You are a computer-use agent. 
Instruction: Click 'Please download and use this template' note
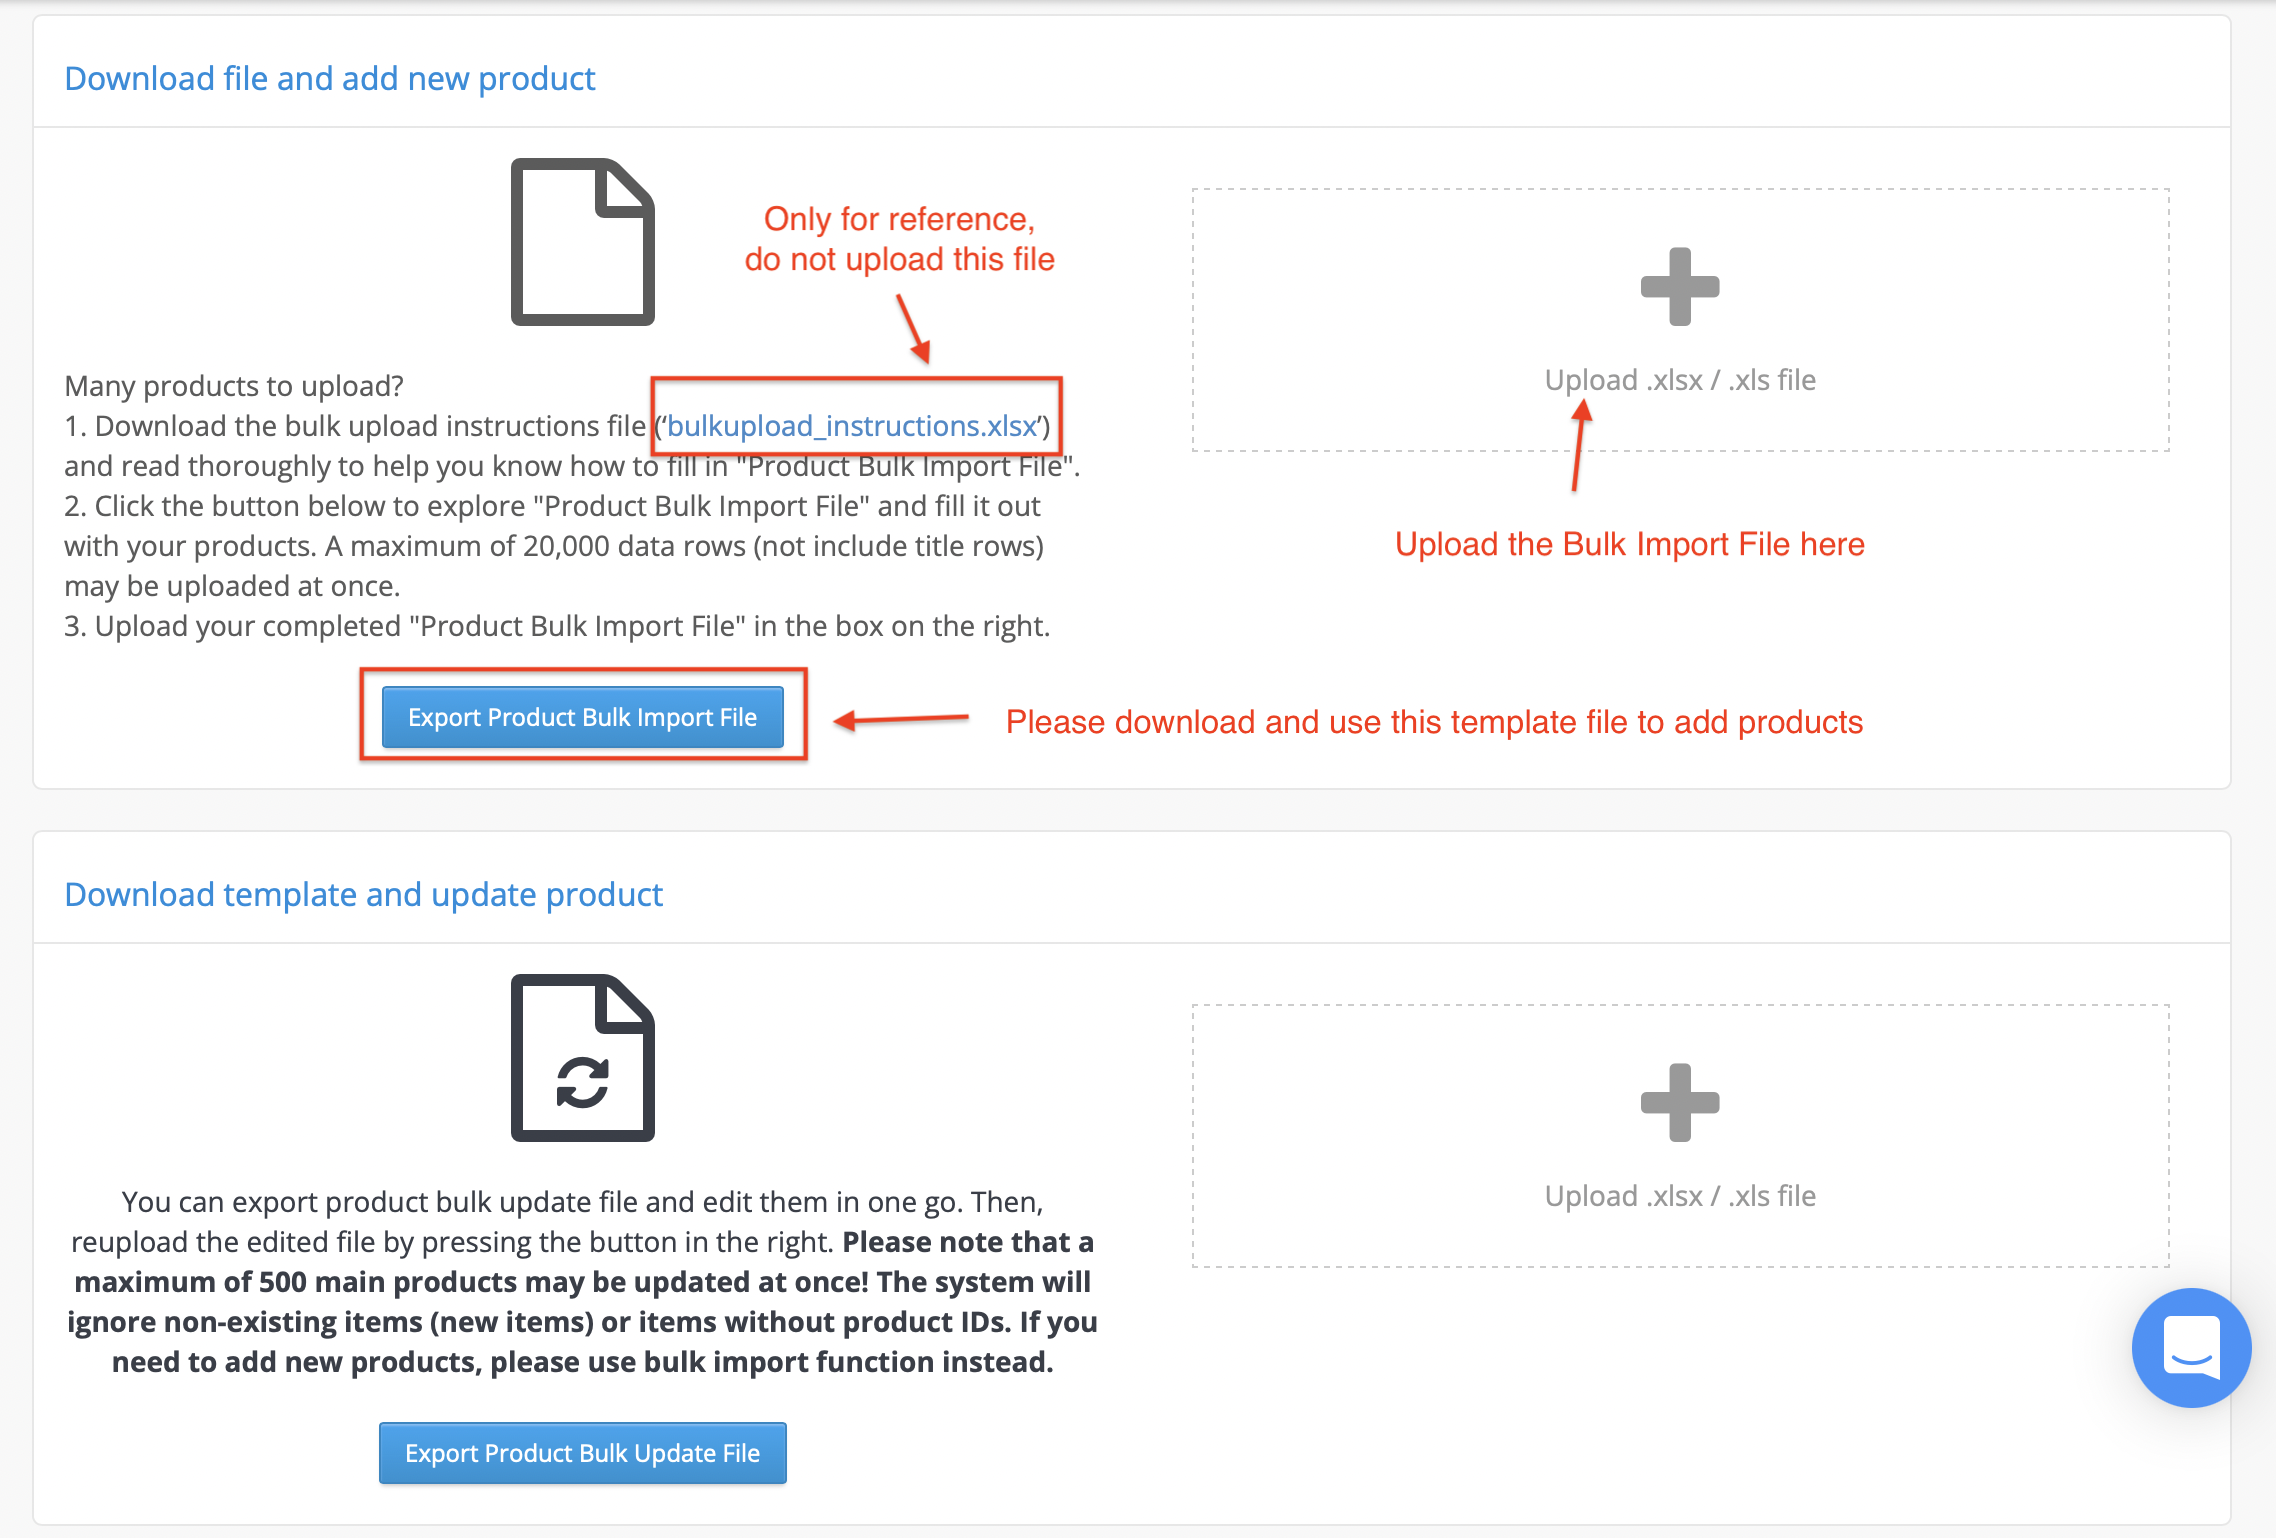tap(1434, 722)
